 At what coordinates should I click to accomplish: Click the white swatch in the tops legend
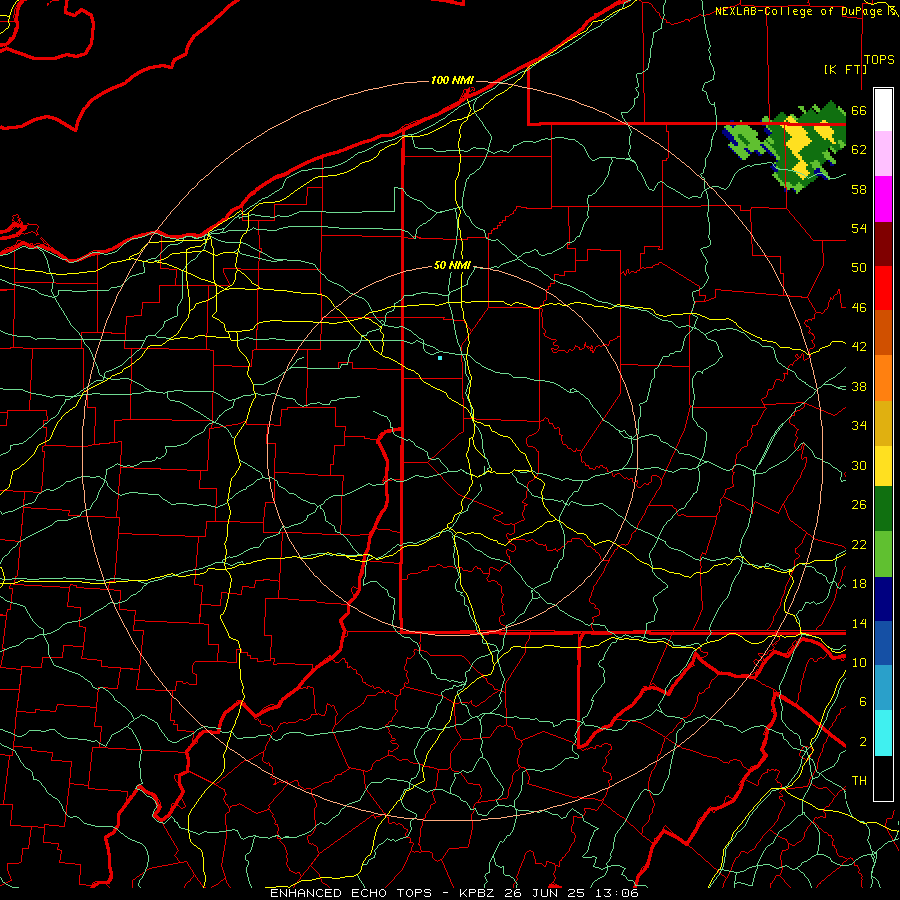click(x=883, y=110)
